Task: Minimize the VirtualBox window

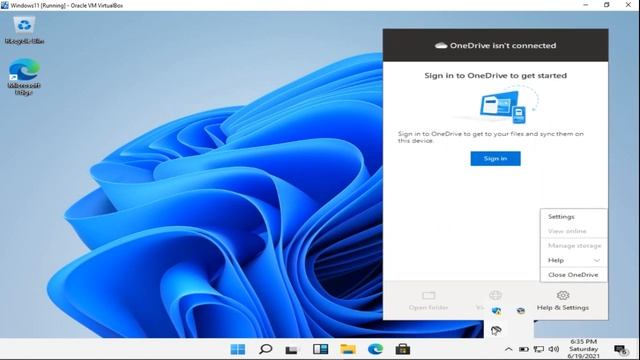Action: coord(586,5)
